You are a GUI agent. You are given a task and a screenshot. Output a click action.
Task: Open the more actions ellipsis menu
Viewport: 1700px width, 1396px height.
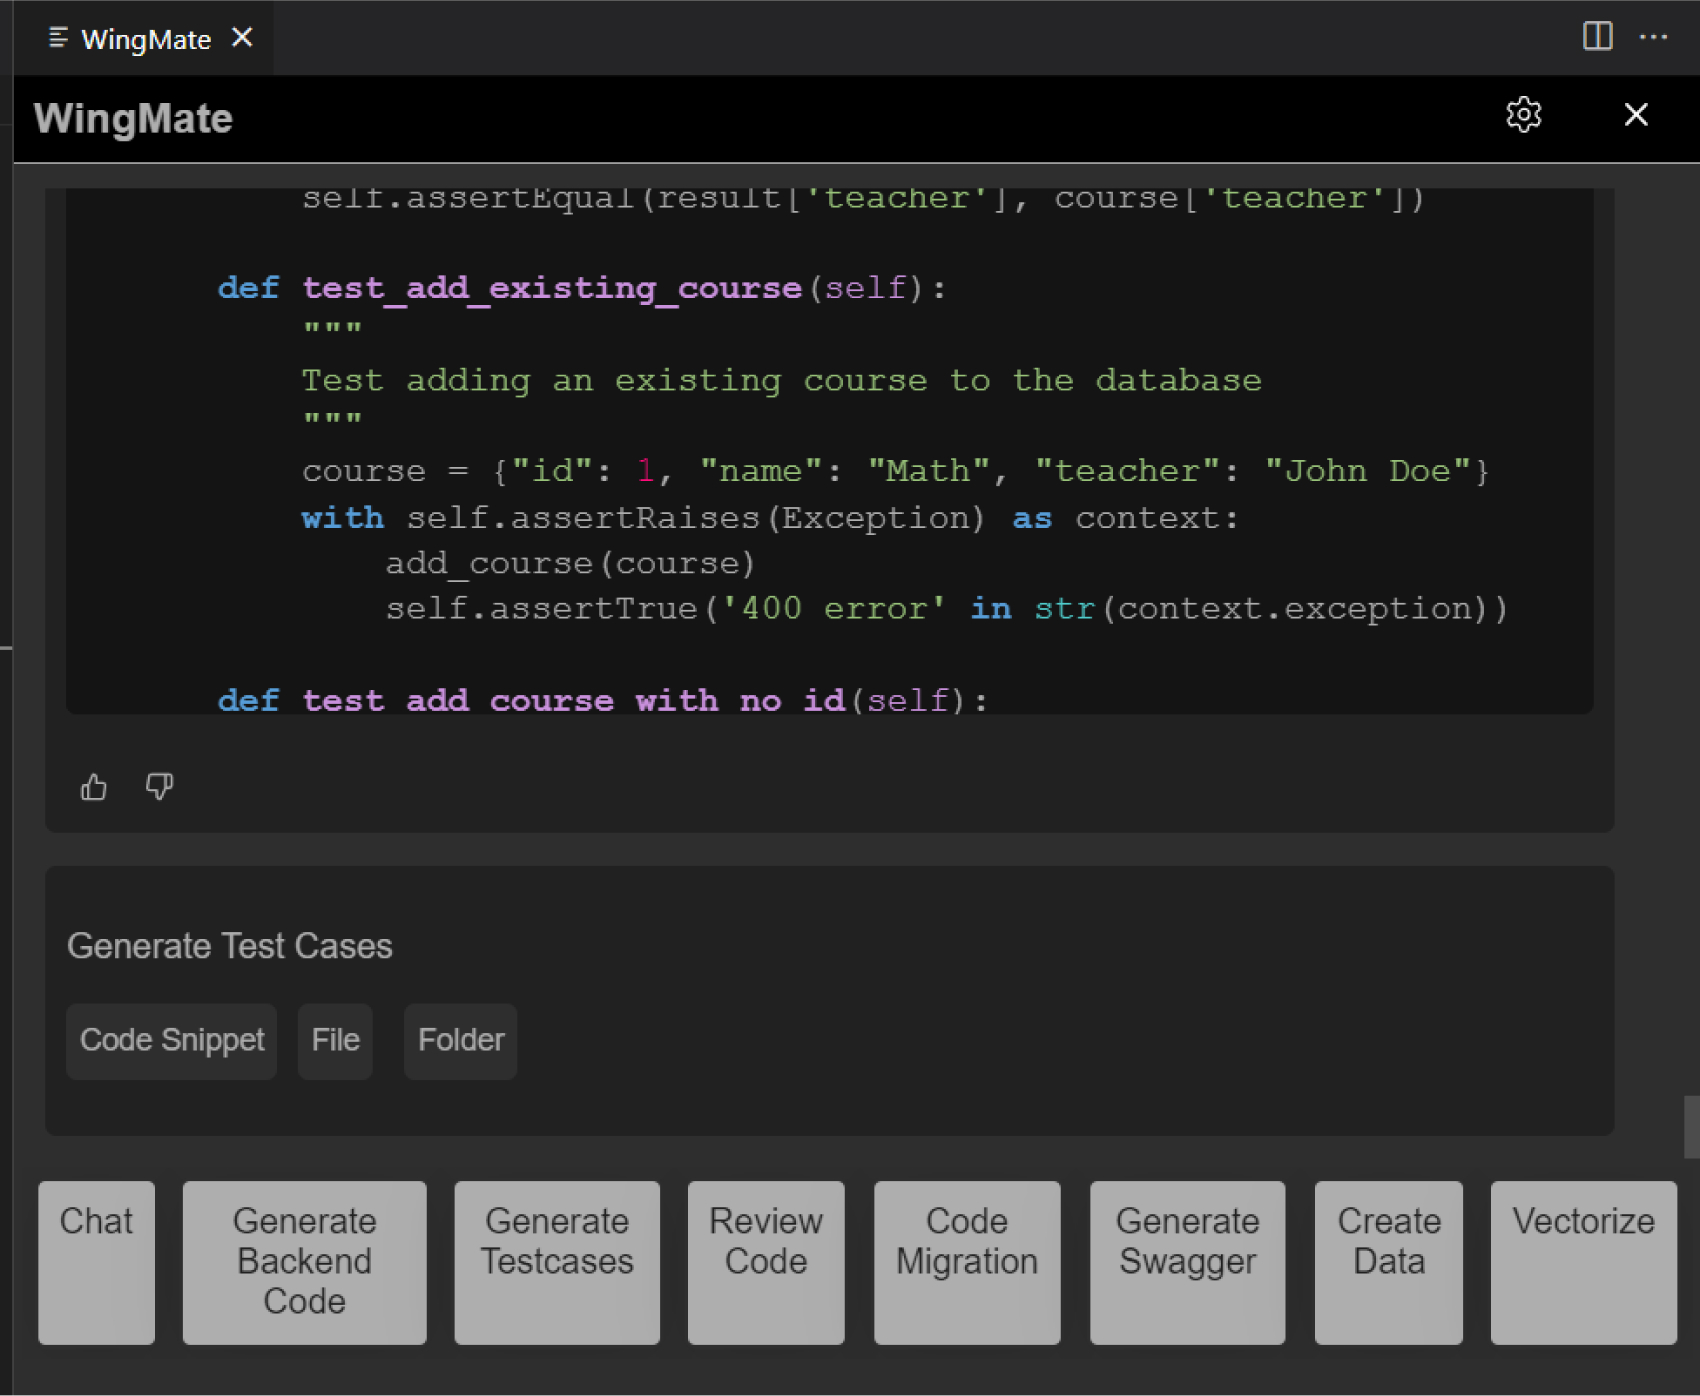tap(1654, 37)
